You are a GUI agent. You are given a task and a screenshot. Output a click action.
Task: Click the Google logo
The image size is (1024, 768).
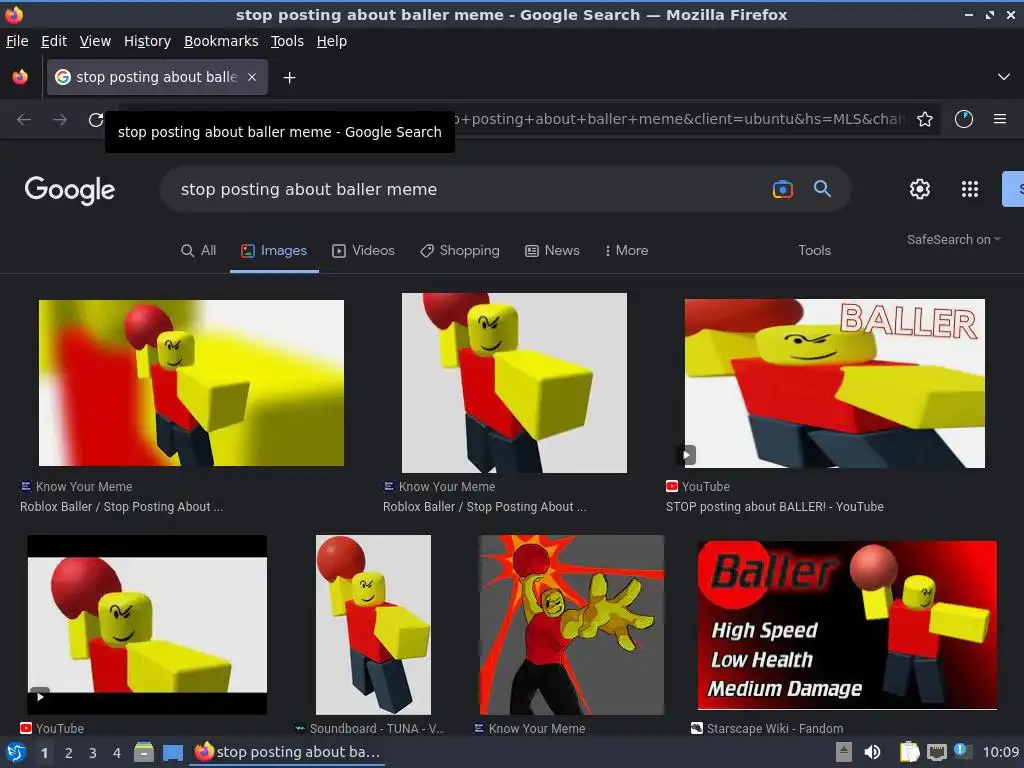point(70,190)
